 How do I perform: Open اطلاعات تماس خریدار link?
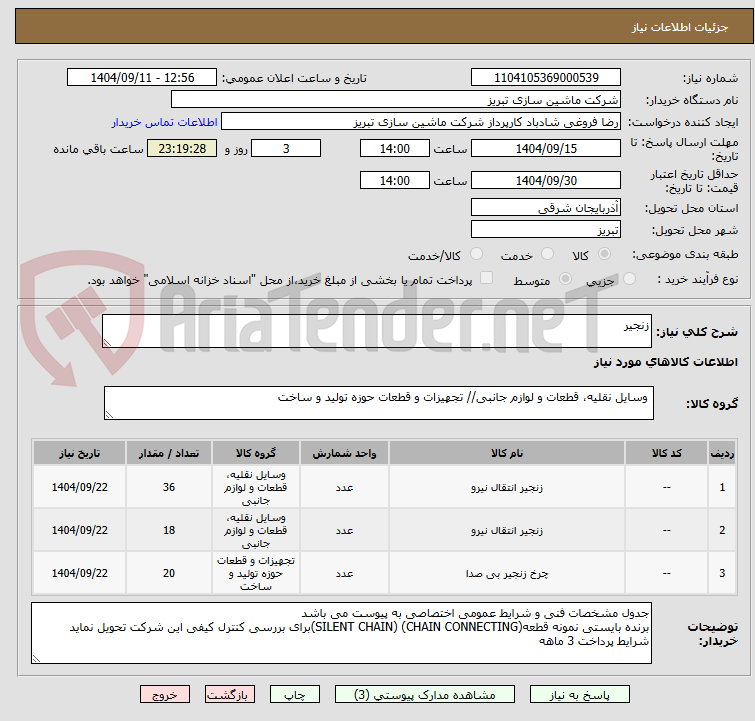(165, 122)
